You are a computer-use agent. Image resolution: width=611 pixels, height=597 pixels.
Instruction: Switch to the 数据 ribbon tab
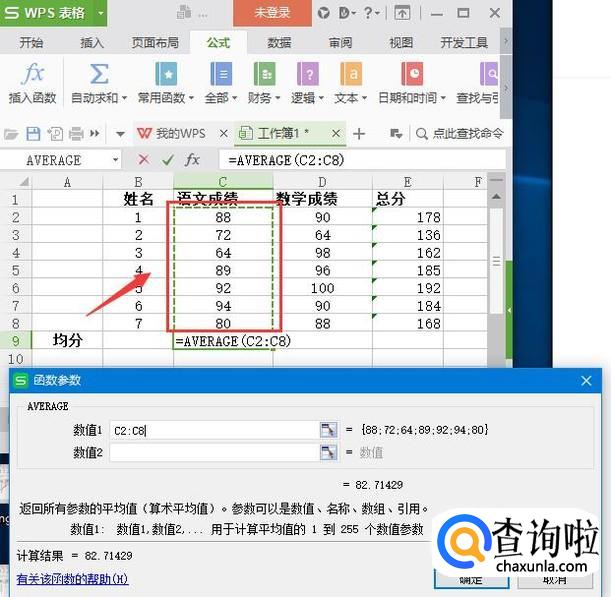point(279,42)
